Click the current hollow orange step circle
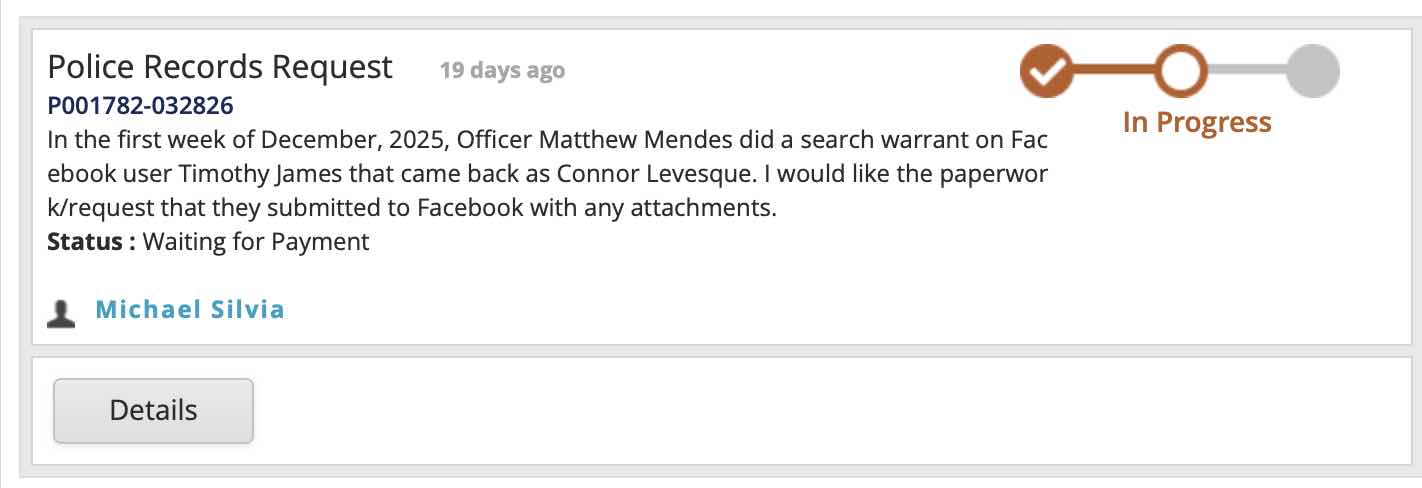The width and height of the screenshot is (1422, 488). click(x=1182, y=71)
